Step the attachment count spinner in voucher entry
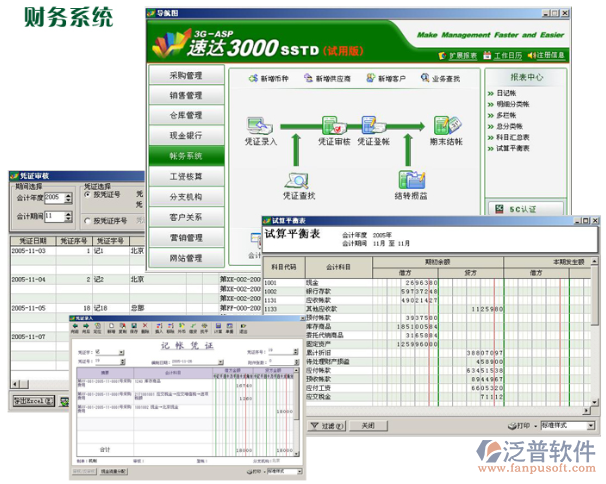606x484 pixels. coord(296,362)
